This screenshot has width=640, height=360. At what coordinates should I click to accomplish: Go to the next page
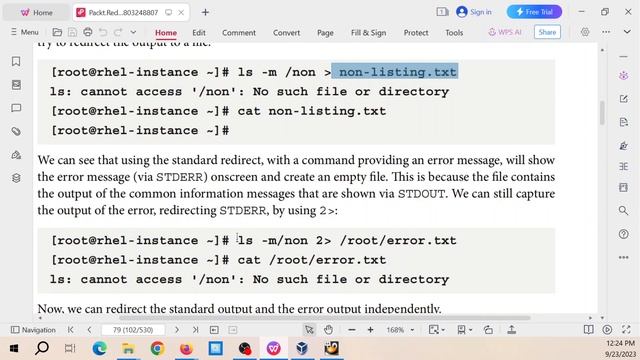pyautogui.click(x=176, y=329)
